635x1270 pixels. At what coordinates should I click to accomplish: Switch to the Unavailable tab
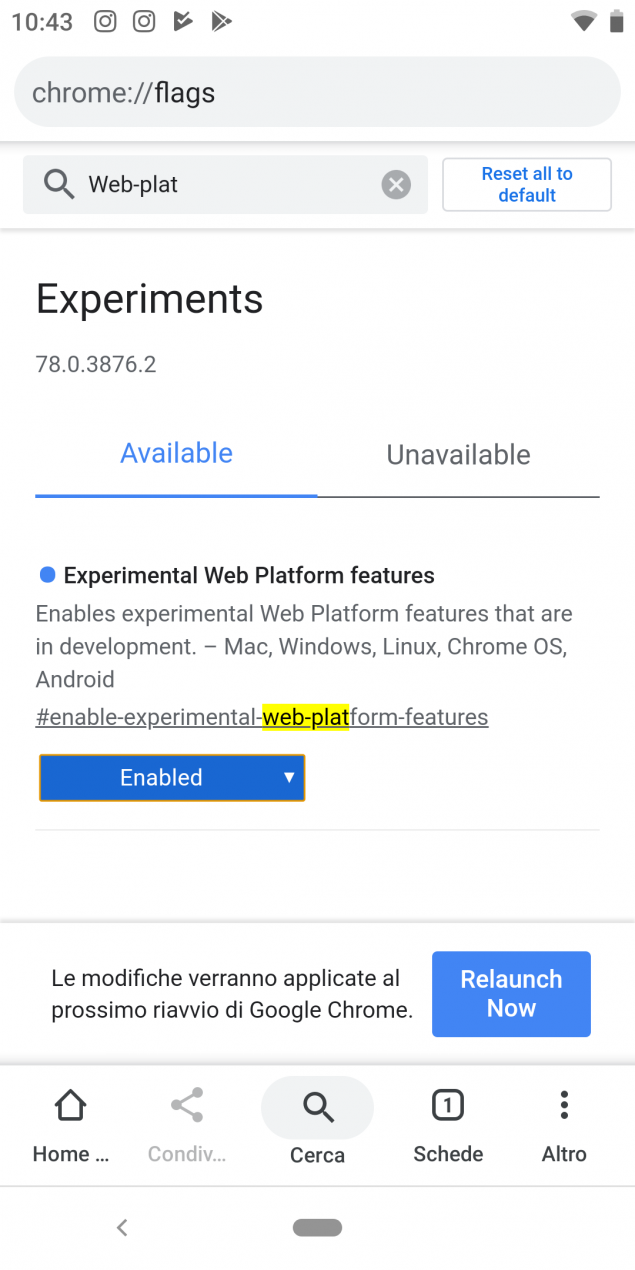458,454
